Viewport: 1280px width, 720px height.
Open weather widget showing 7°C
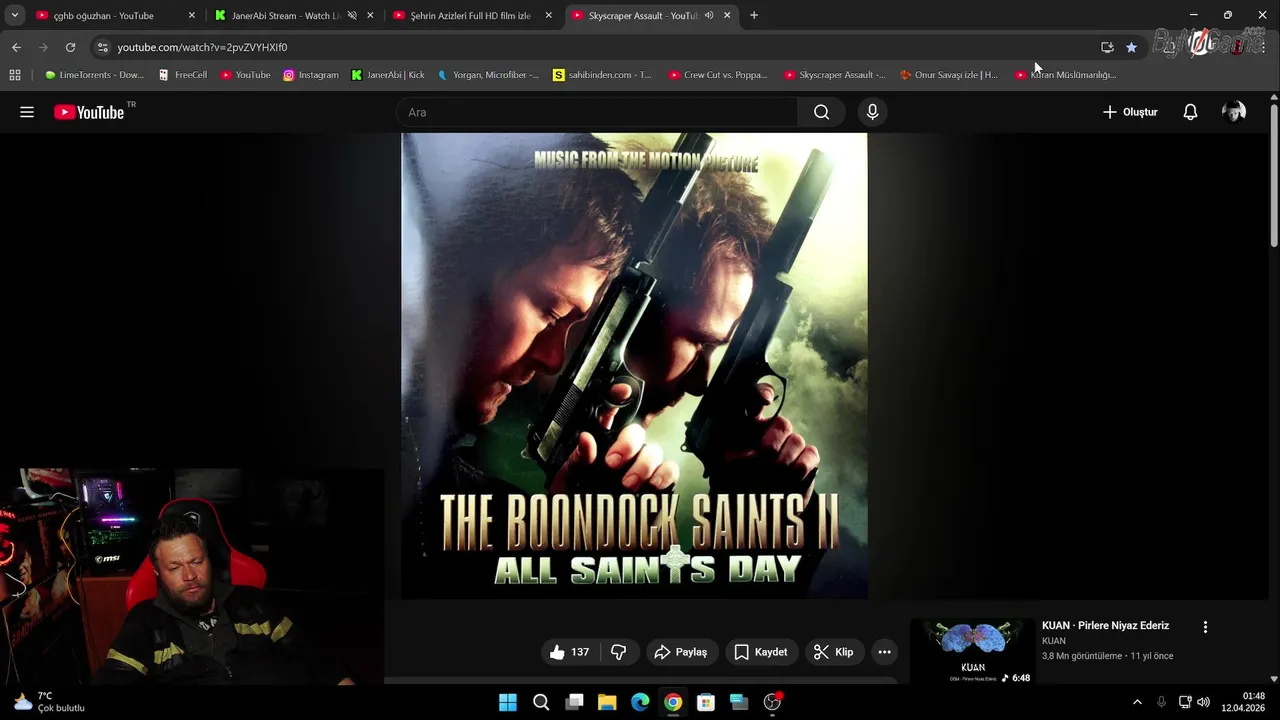click(x=48, y=702)
